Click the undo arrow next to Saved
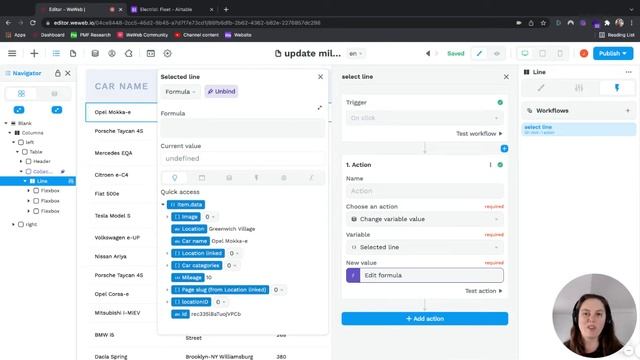This screenshot has width=640, height=360. 428,53
